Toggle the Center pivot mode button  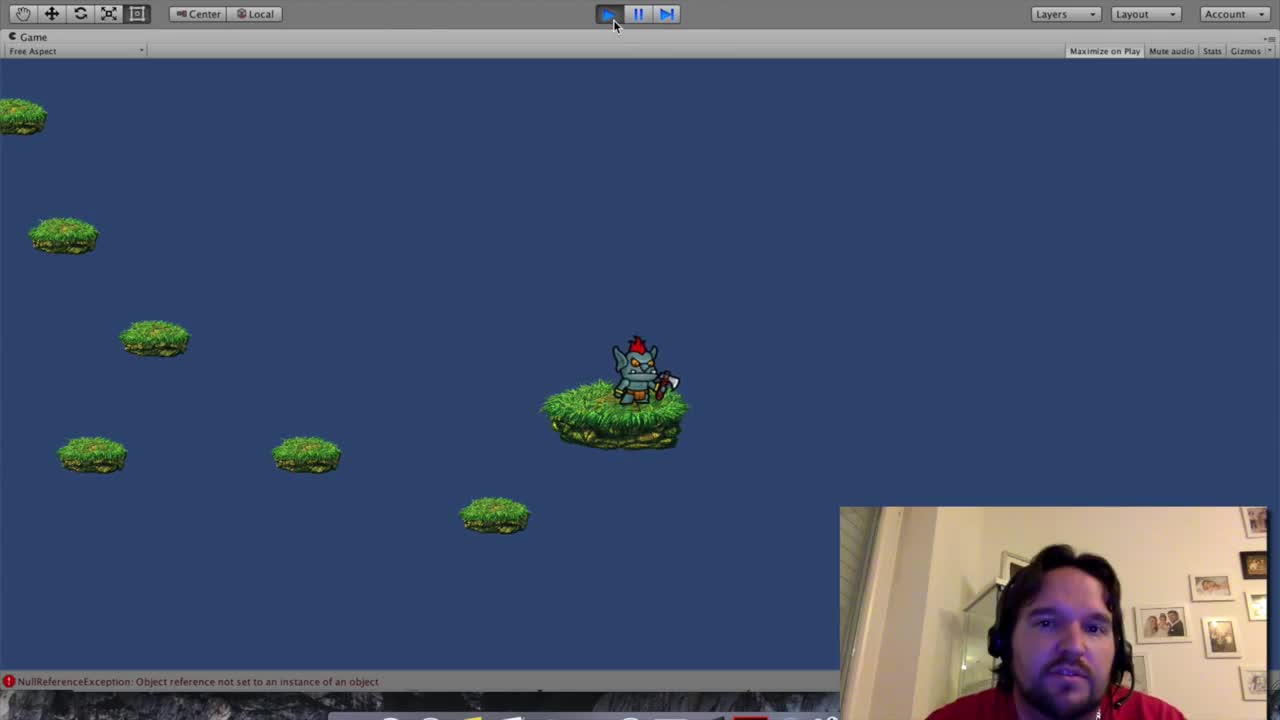pyautogui.click(x=198, y=14)
